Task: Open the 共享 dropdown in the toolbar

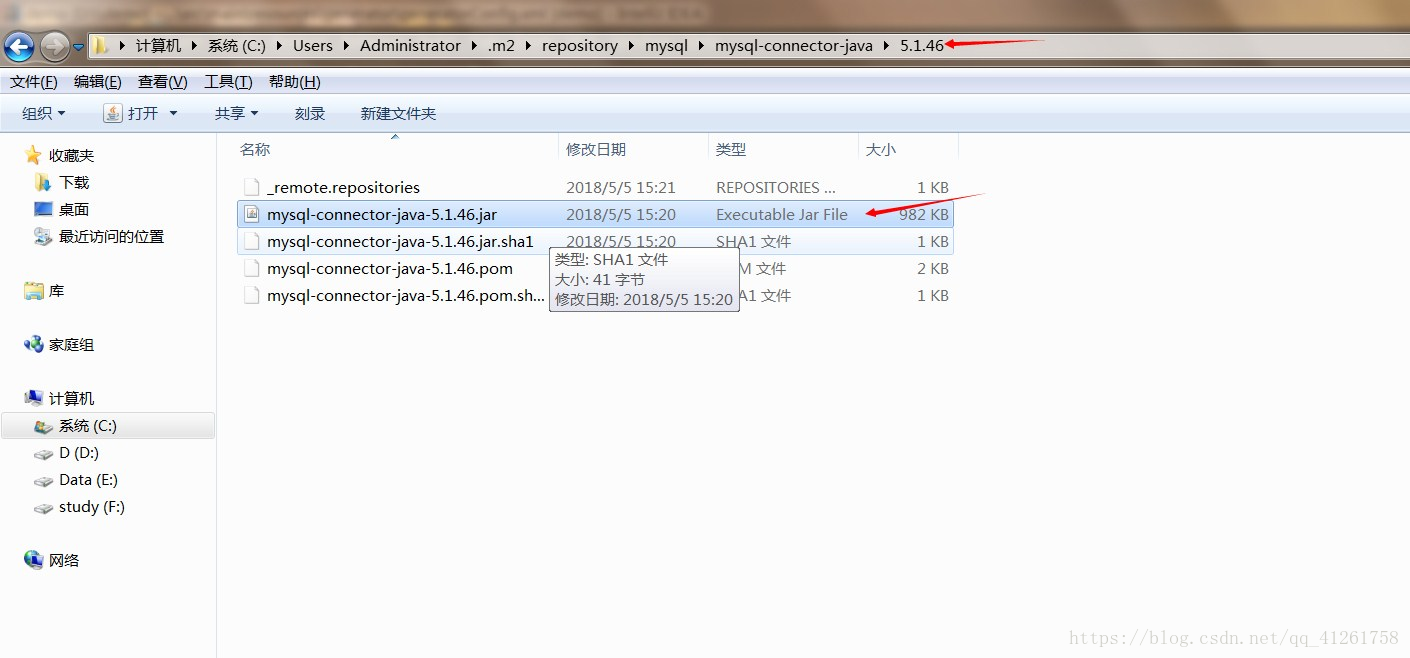Action: pyautogui.click(x=237, y=114)
